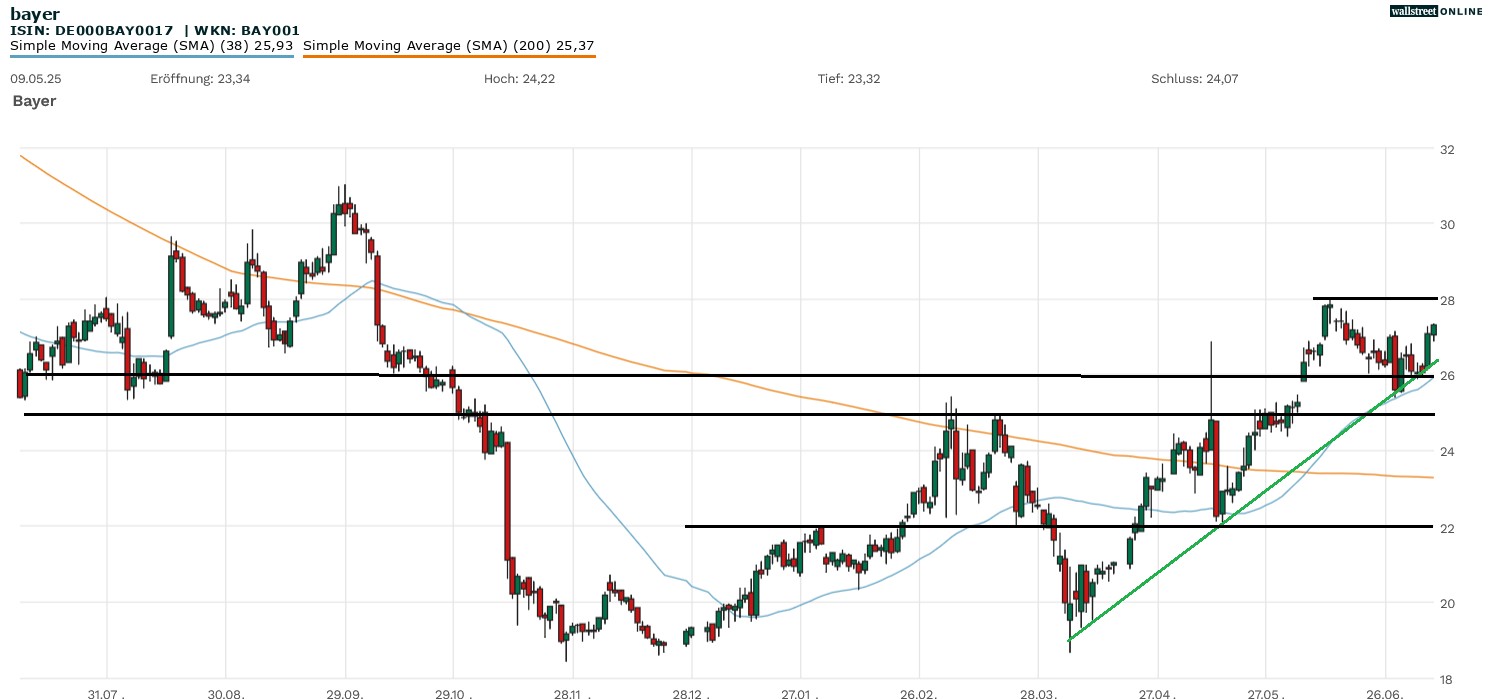Screen dimensions: 1490x699
Task: Click the Hoch: 24,22 value
Action: coord(519,78)
